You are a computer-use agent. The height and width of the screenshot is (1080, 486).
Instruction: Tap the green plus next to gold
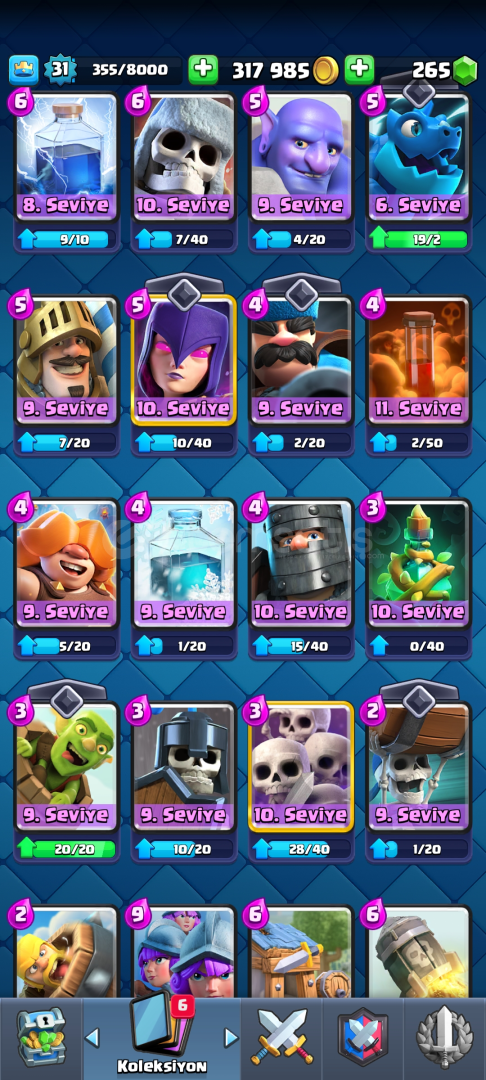[x=203, y=70]
